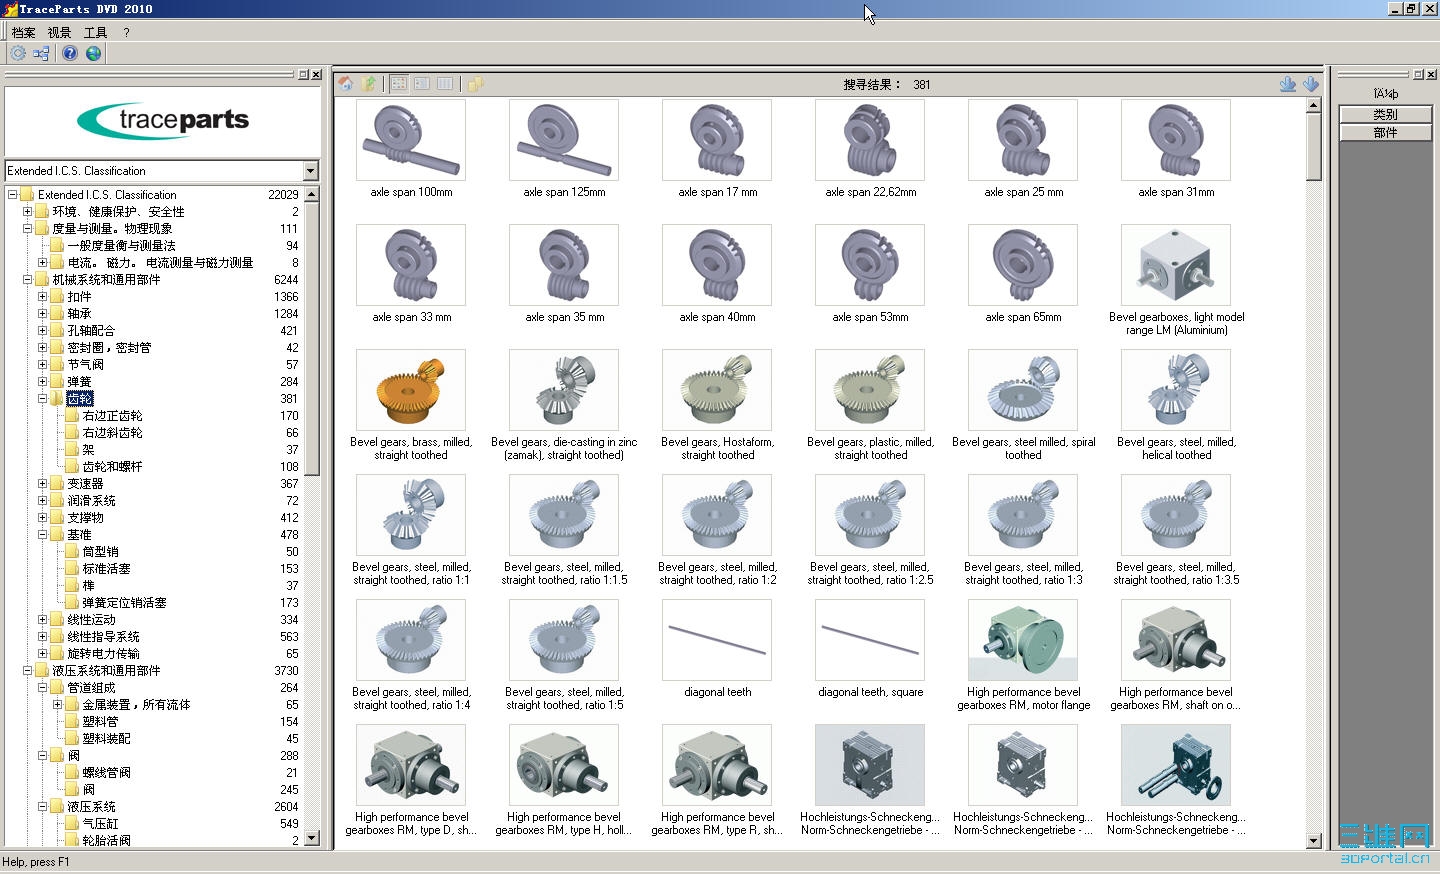1440x874 pixels.
Task: Open the axle span 65mm thumbnail
Action: pyautogui.click(x=1023, y=265)
